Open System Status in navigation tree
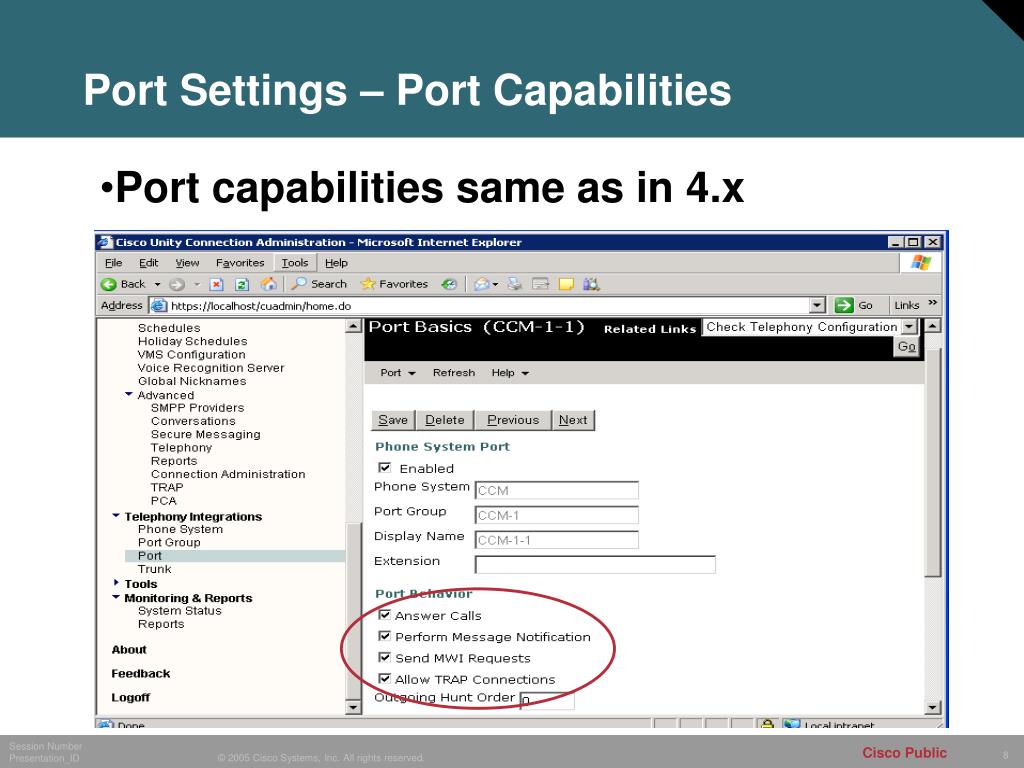This screenshot has height=768, width=1024. click(180, 611)
